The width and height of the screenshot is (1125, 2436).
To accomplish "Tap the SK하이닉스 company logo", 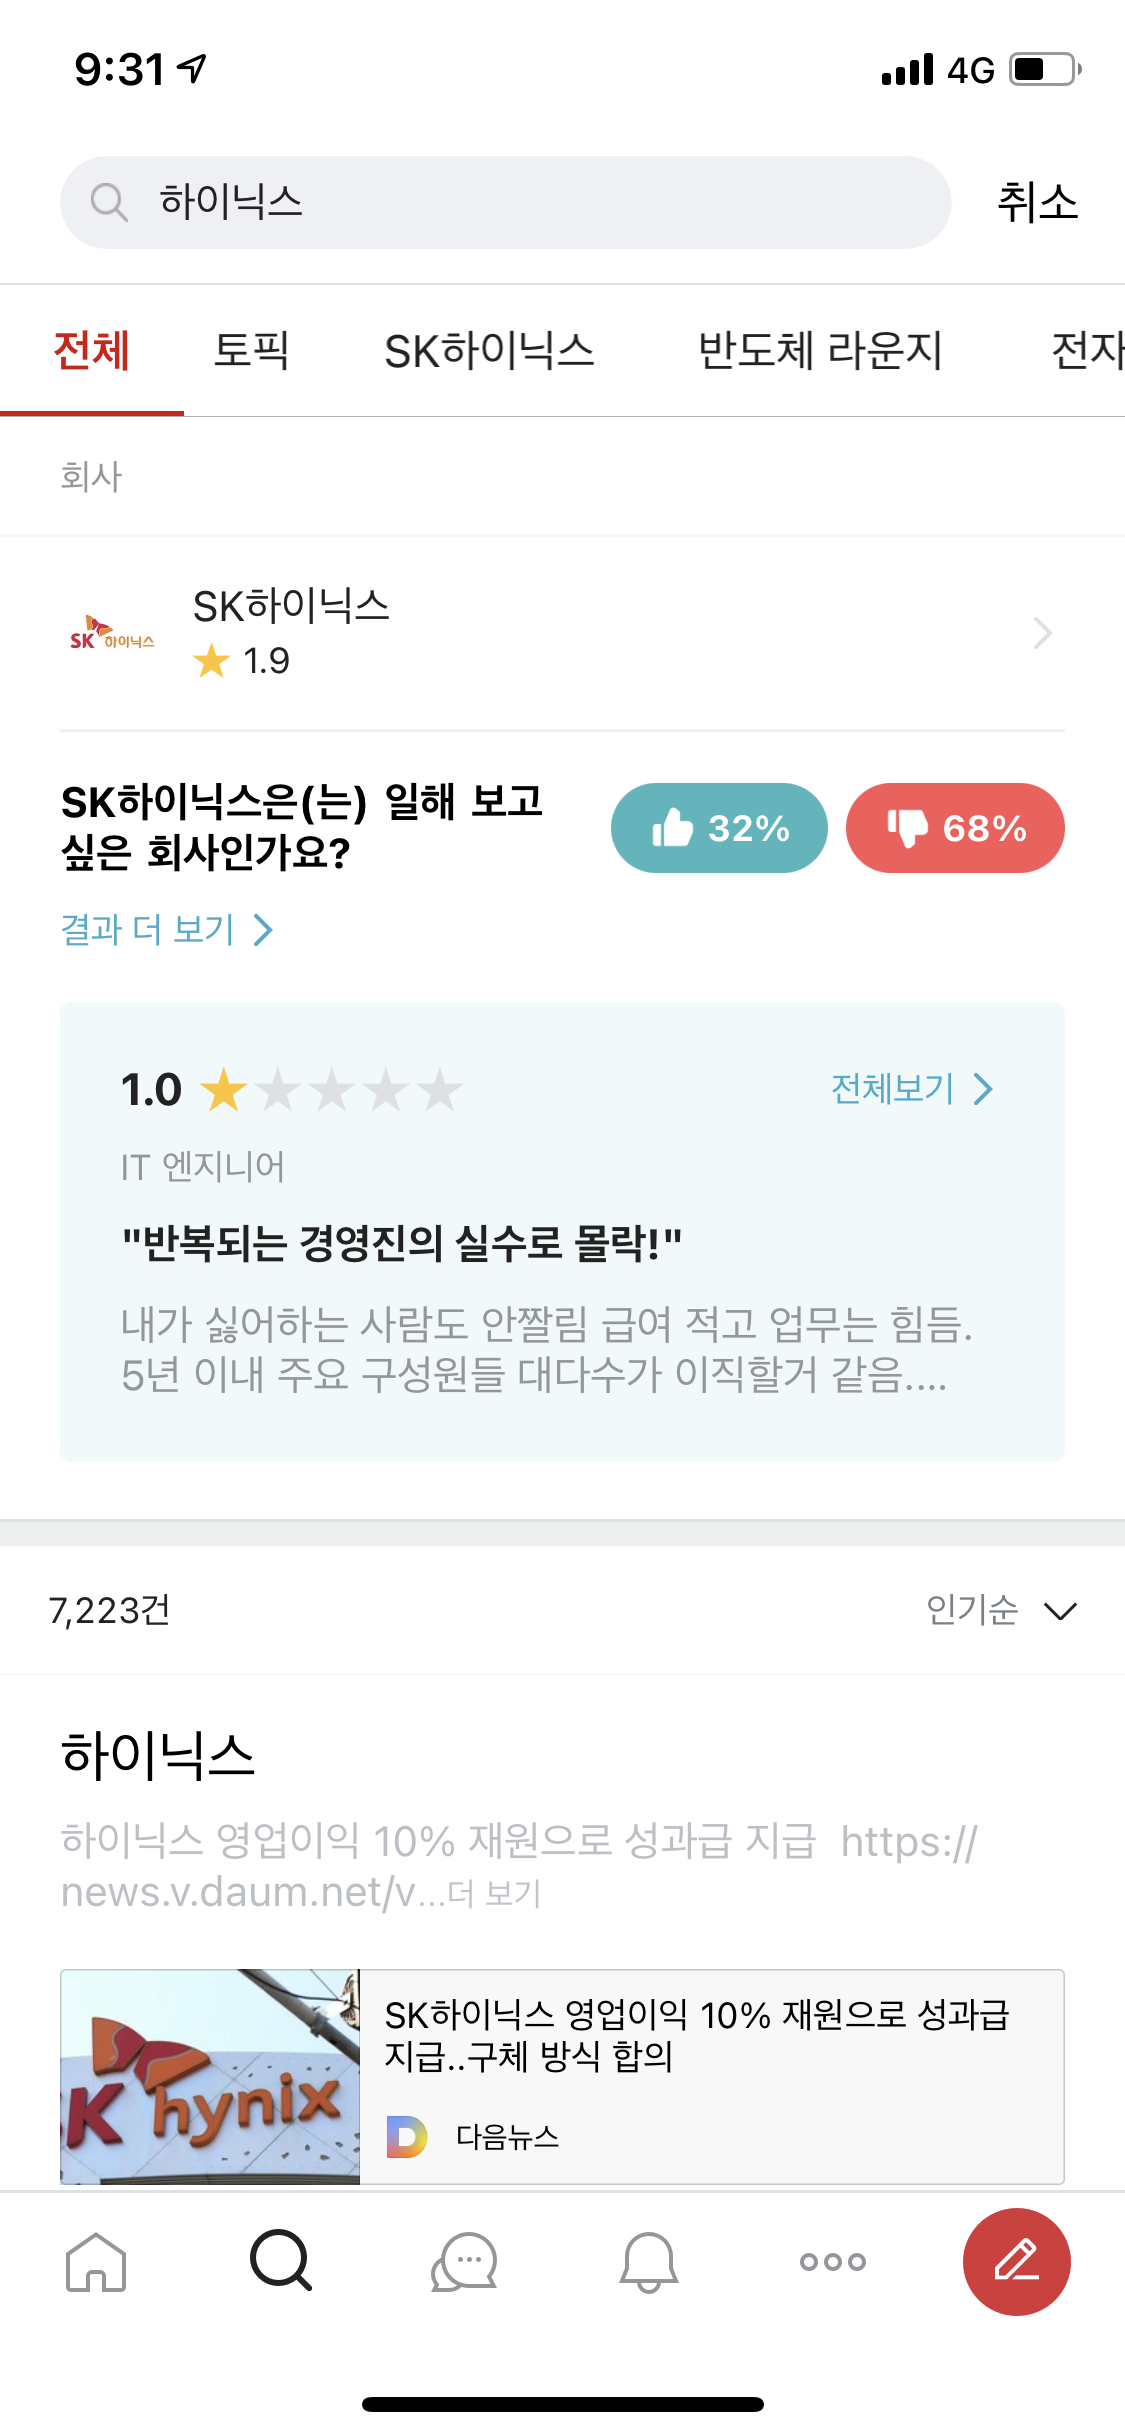I will click(112, 634).
